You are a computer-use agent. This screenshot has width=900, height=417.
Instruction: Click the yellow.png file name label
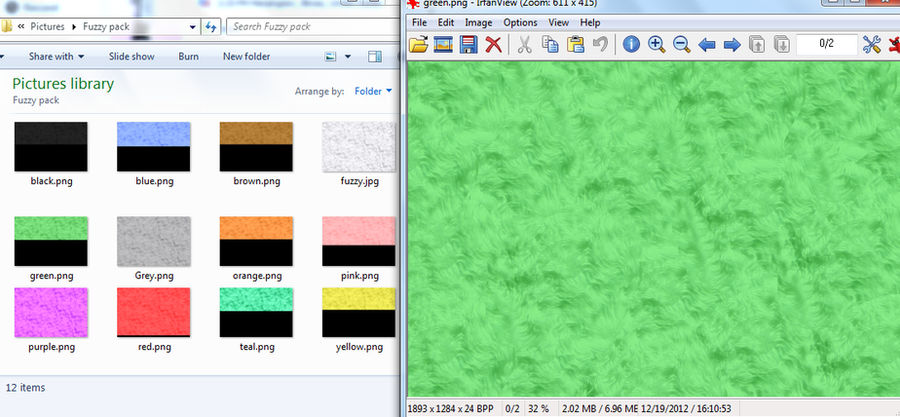359,347
